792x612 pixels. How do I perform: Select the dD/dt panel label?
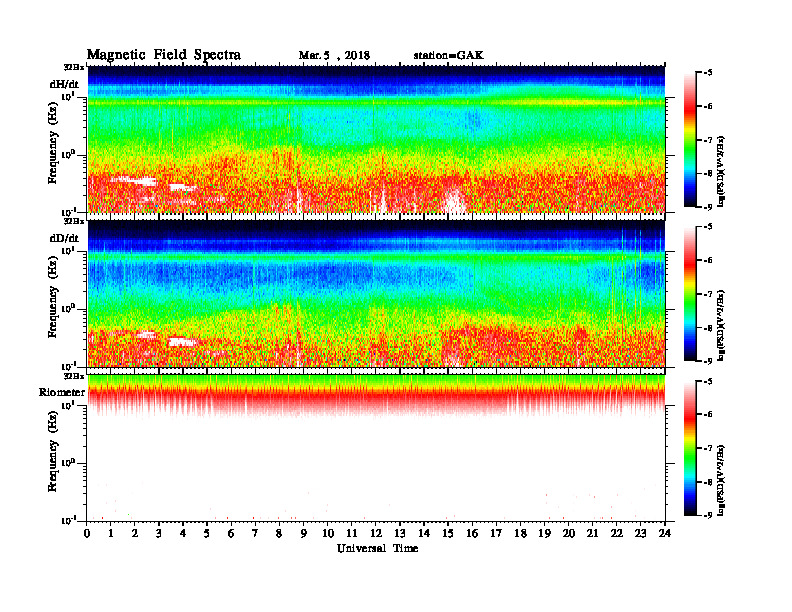point(64,238)
